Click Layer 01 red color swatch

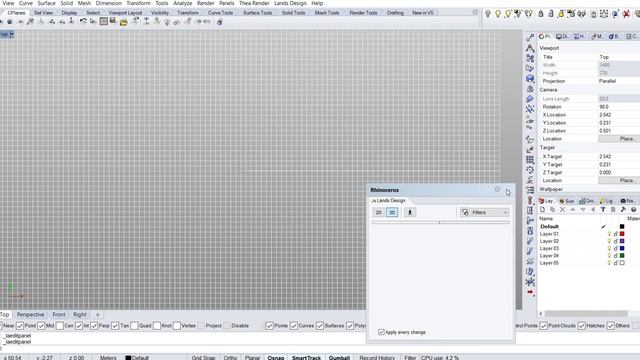coord(622,234)
